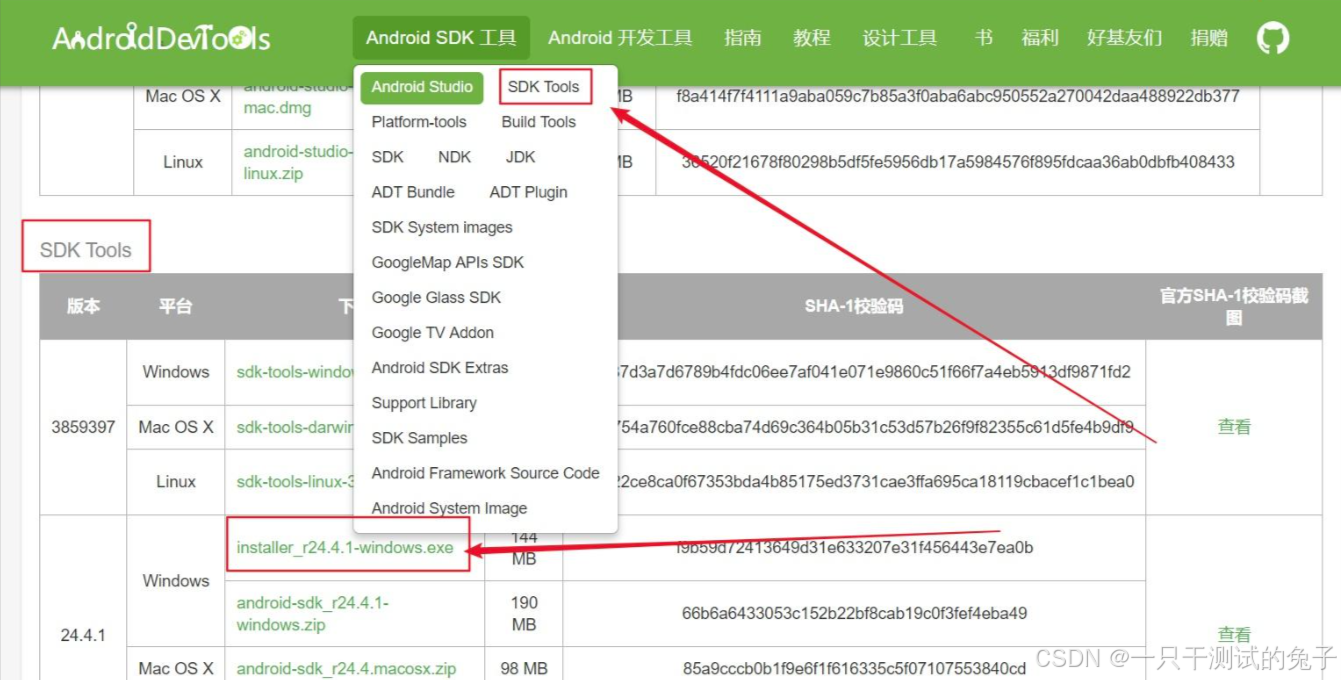Download sdk-tools-linux link for 3859397

pos(296,482)
